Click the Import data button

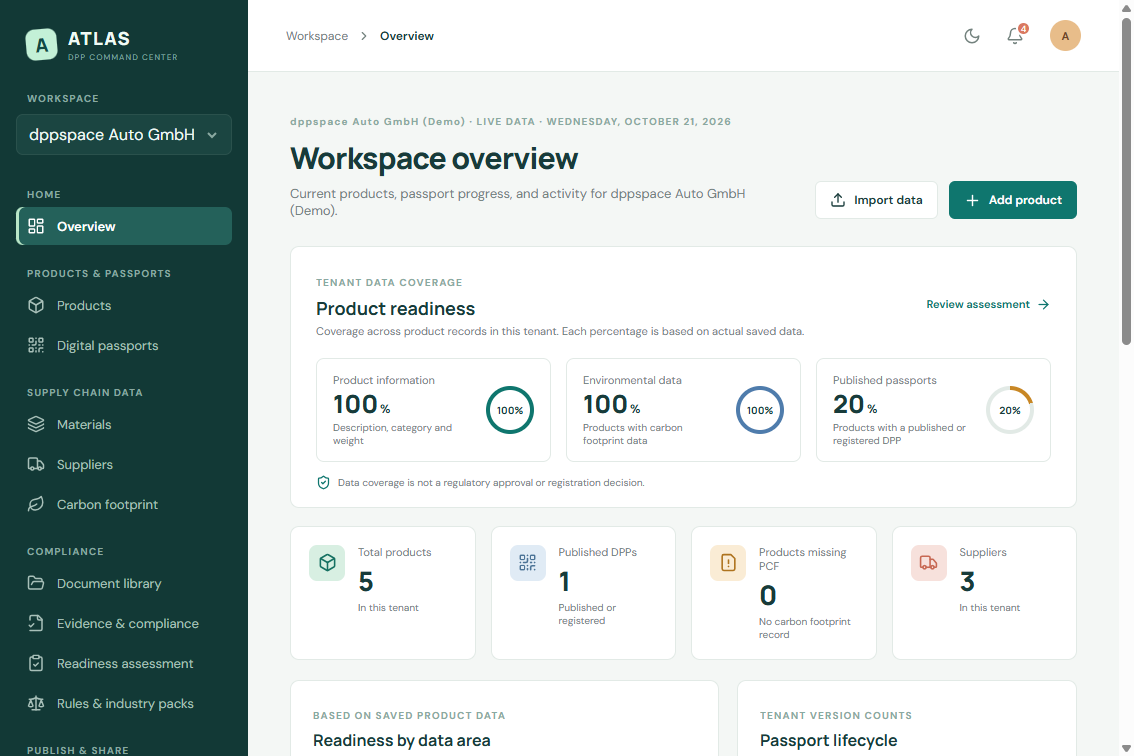coord(877,200)
